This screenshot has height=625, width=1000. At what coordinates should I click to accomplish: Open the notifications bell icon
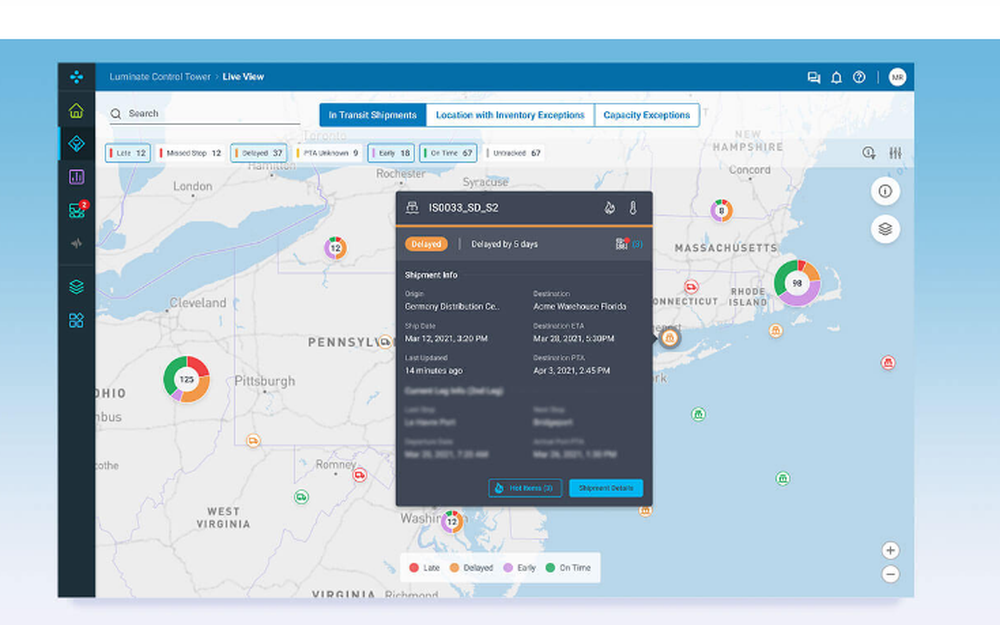[x=836, y=77]
